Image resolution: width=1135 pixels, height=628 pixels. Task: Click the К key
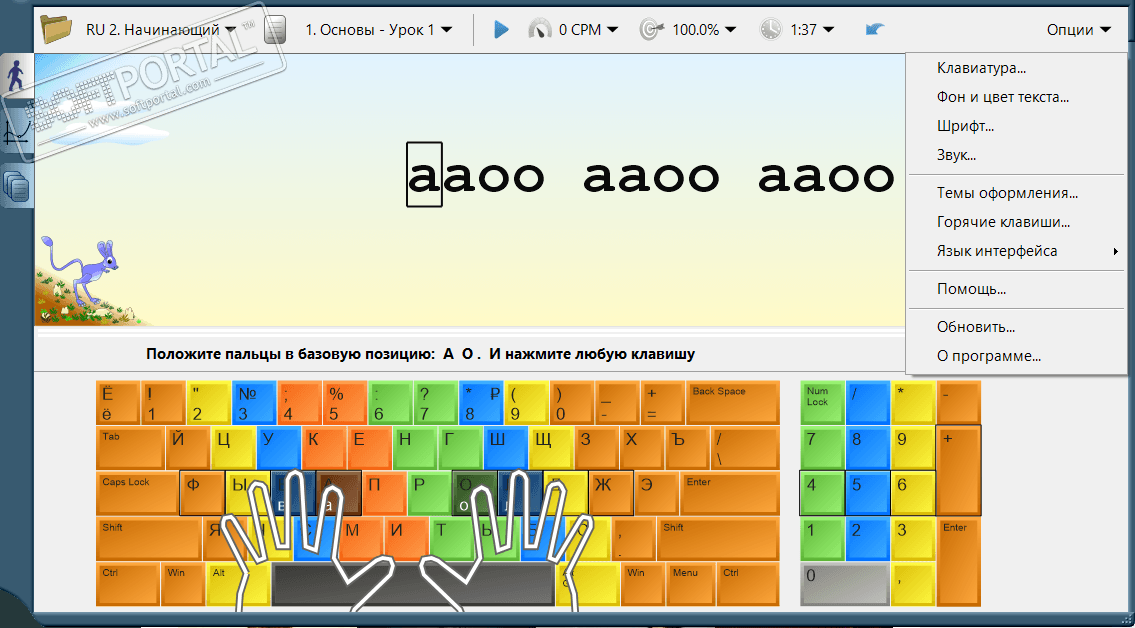tap(324, 448)
